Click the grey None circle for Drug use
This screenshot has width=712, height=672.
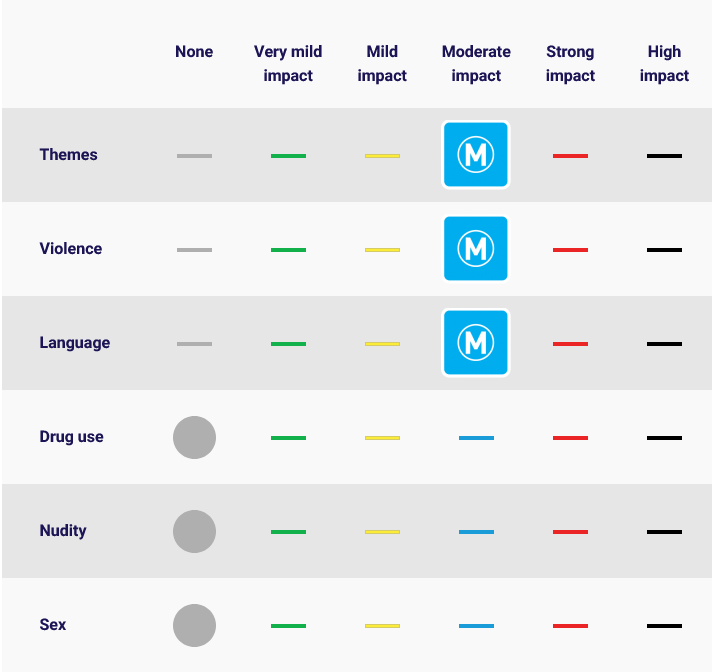pos(194,437)
